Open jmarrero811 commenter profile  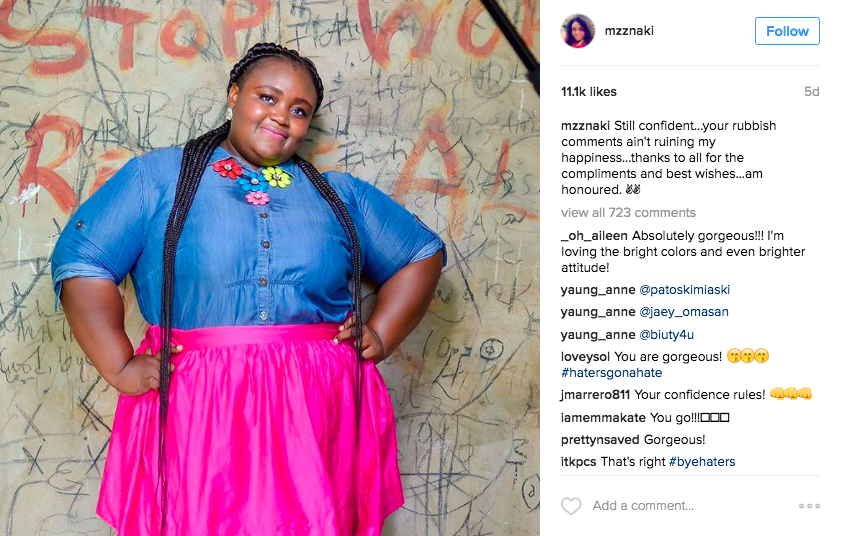[x=595, y=395]
